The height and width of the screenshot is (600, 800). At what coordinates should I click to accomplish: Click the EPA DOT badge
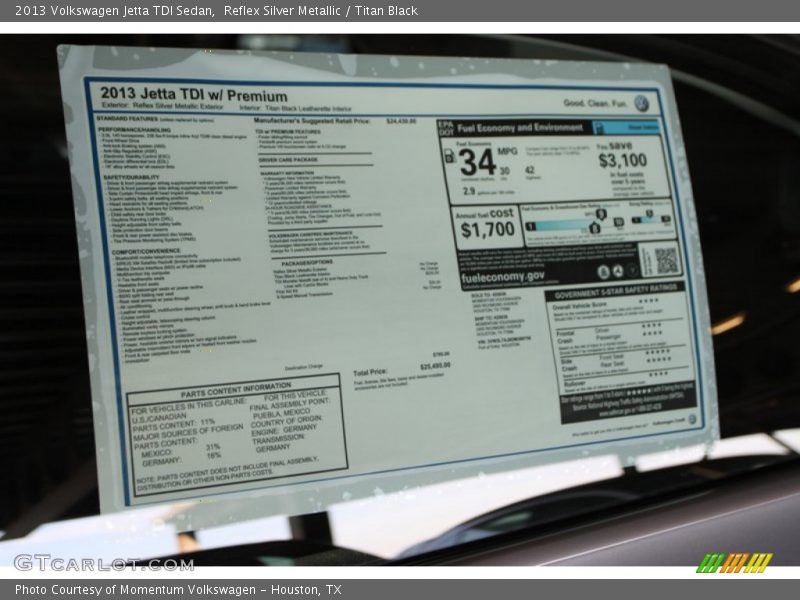[x=446, y=128]
